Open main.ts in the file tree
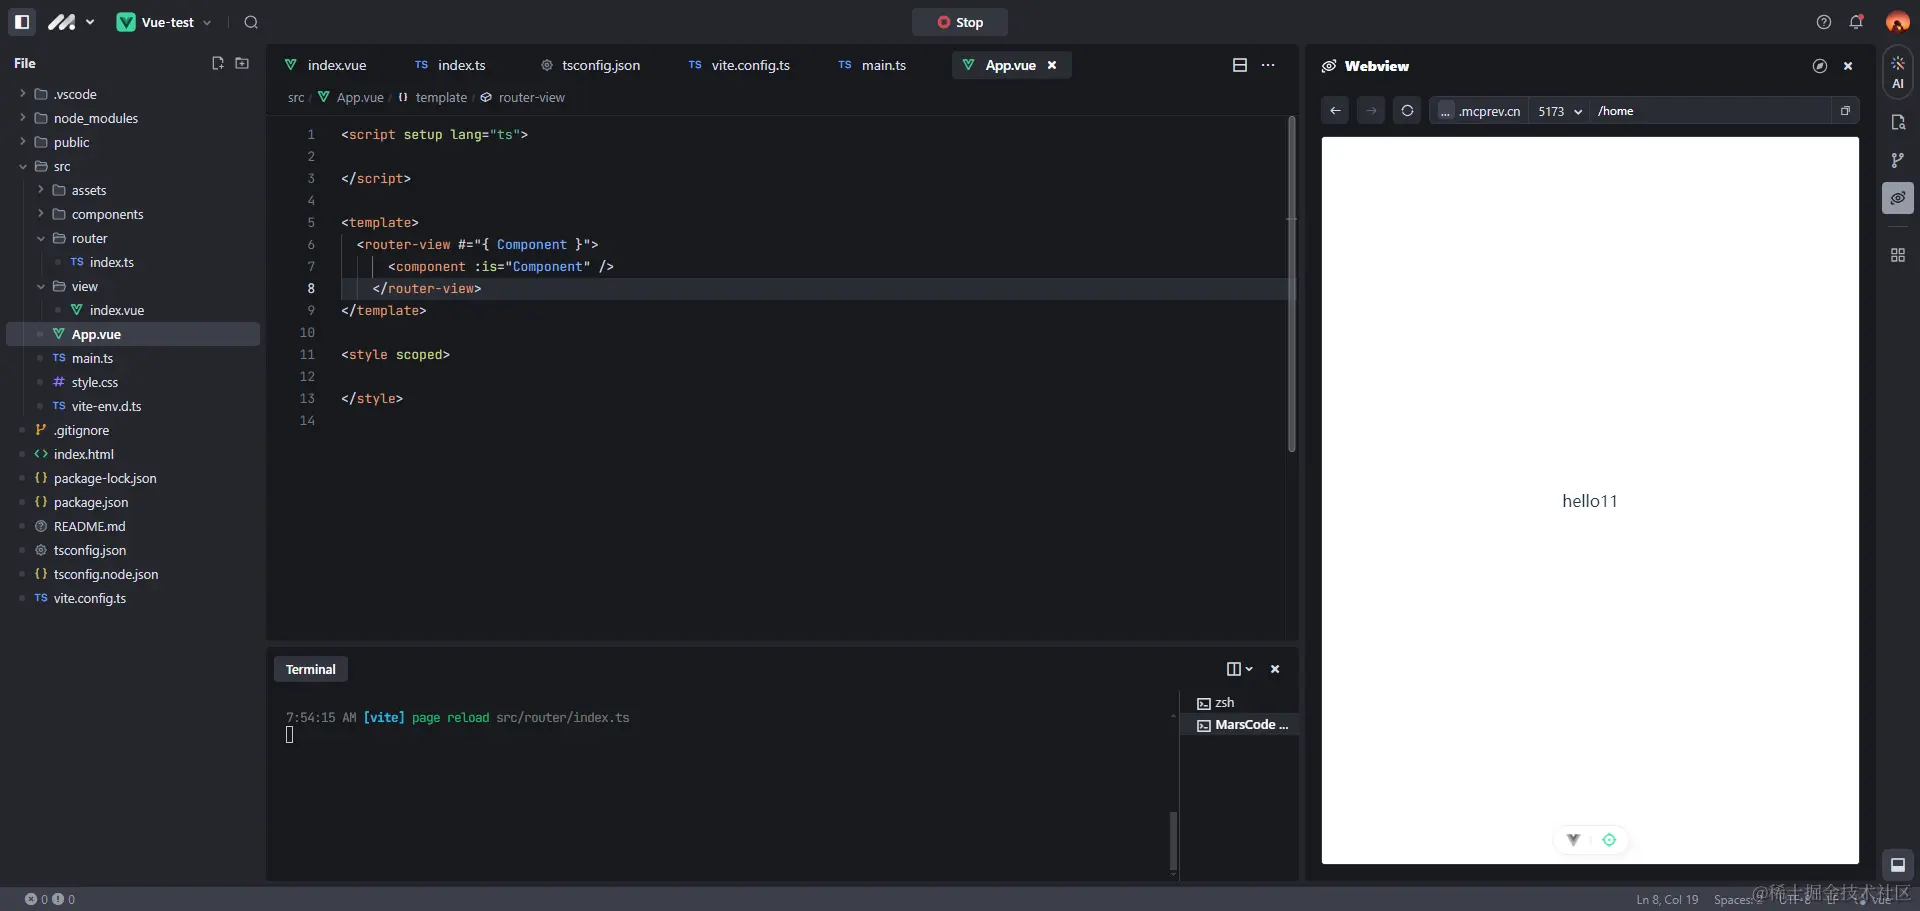 pyautogui.click(x=133, y=358)
